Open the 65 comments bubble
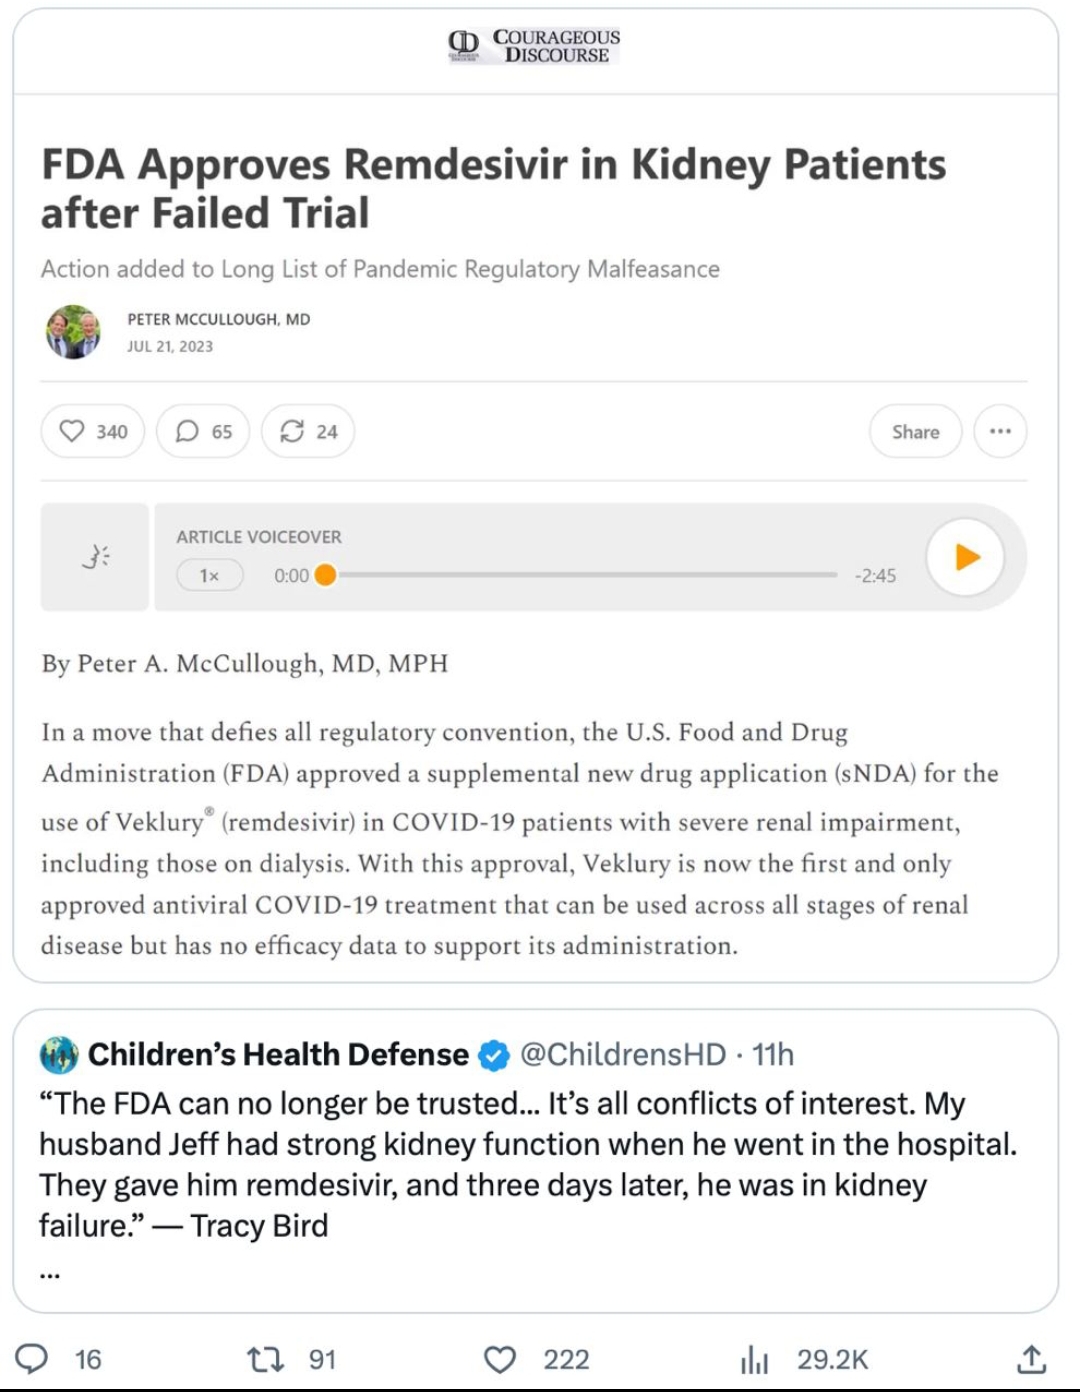The image size is (1080, 1392). 203,431
